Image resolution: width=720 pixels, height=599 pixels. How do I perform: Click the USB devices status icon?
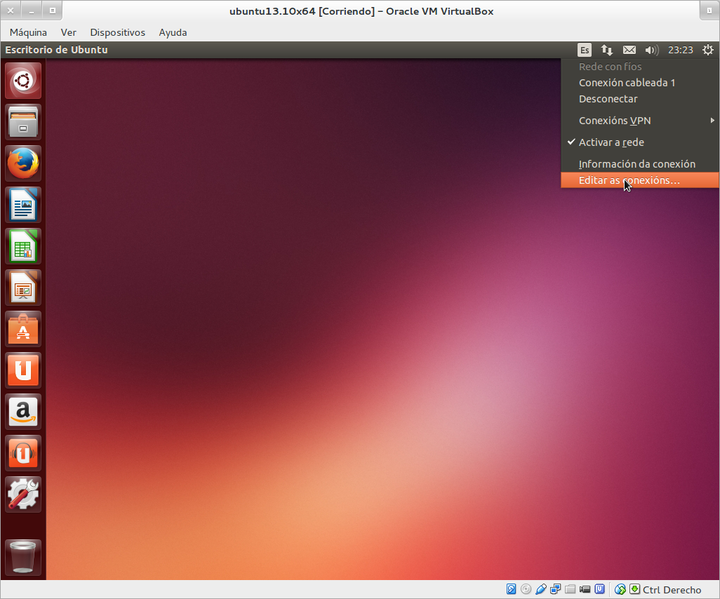click(541, 589)
